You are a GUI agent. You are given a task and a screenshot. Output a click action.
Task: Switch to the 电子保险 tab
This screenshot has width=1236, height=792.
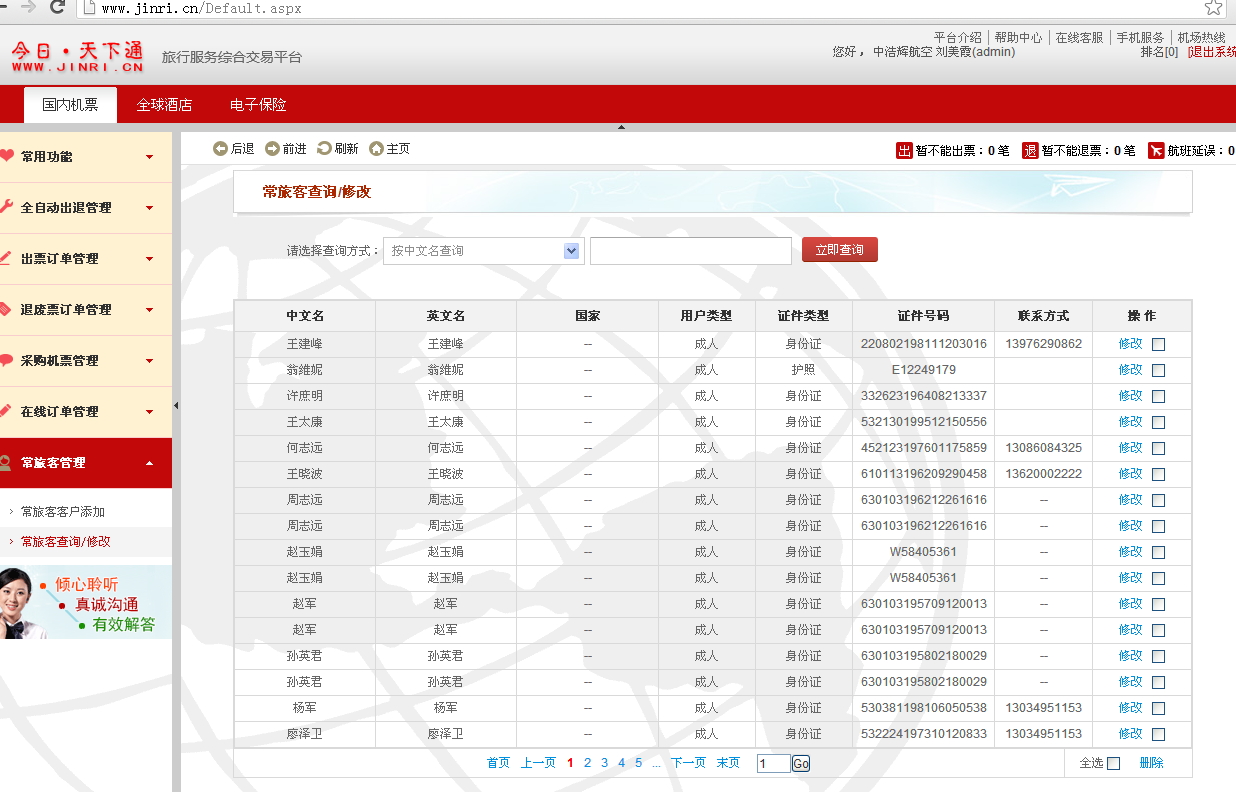(x=258, y=105)
